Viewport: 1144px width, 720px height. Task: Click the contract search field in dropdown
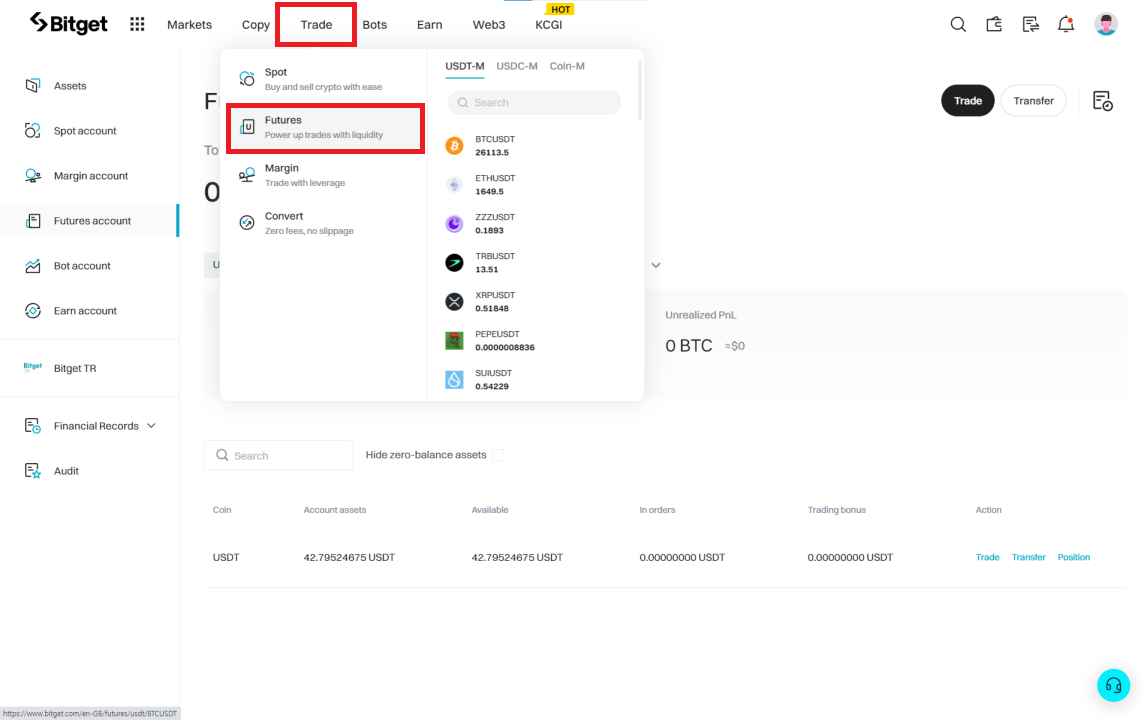click(534, 103)
